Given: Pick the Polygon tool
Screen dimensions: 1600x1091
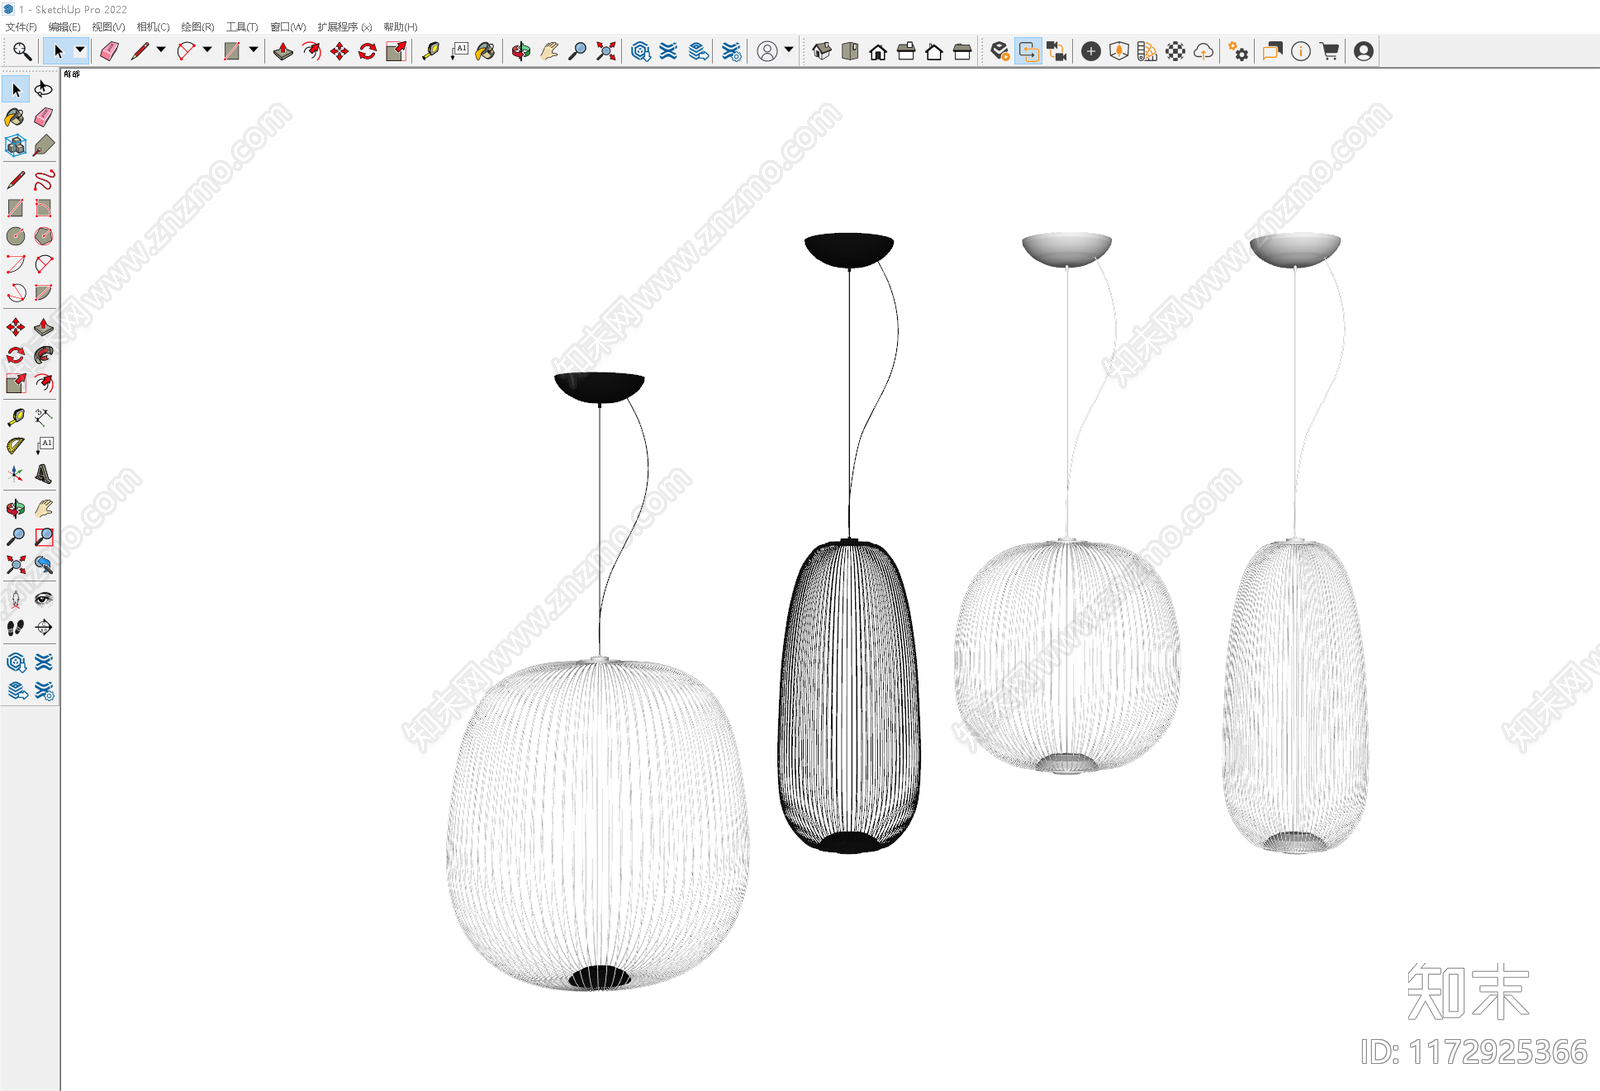Looking at the screenshot, I should point(43,236).
